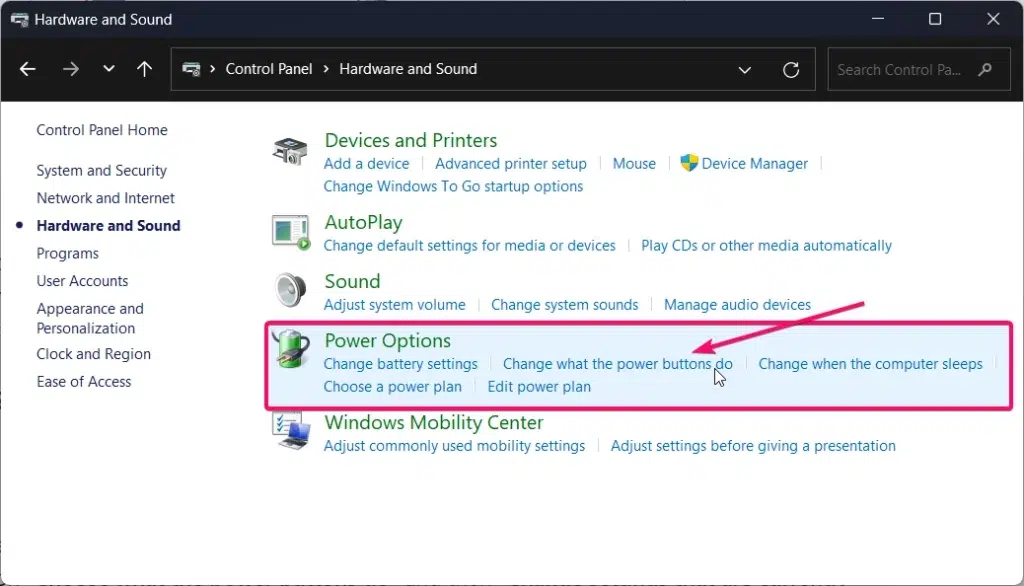Open the recent locations chevron

point(108,69)
